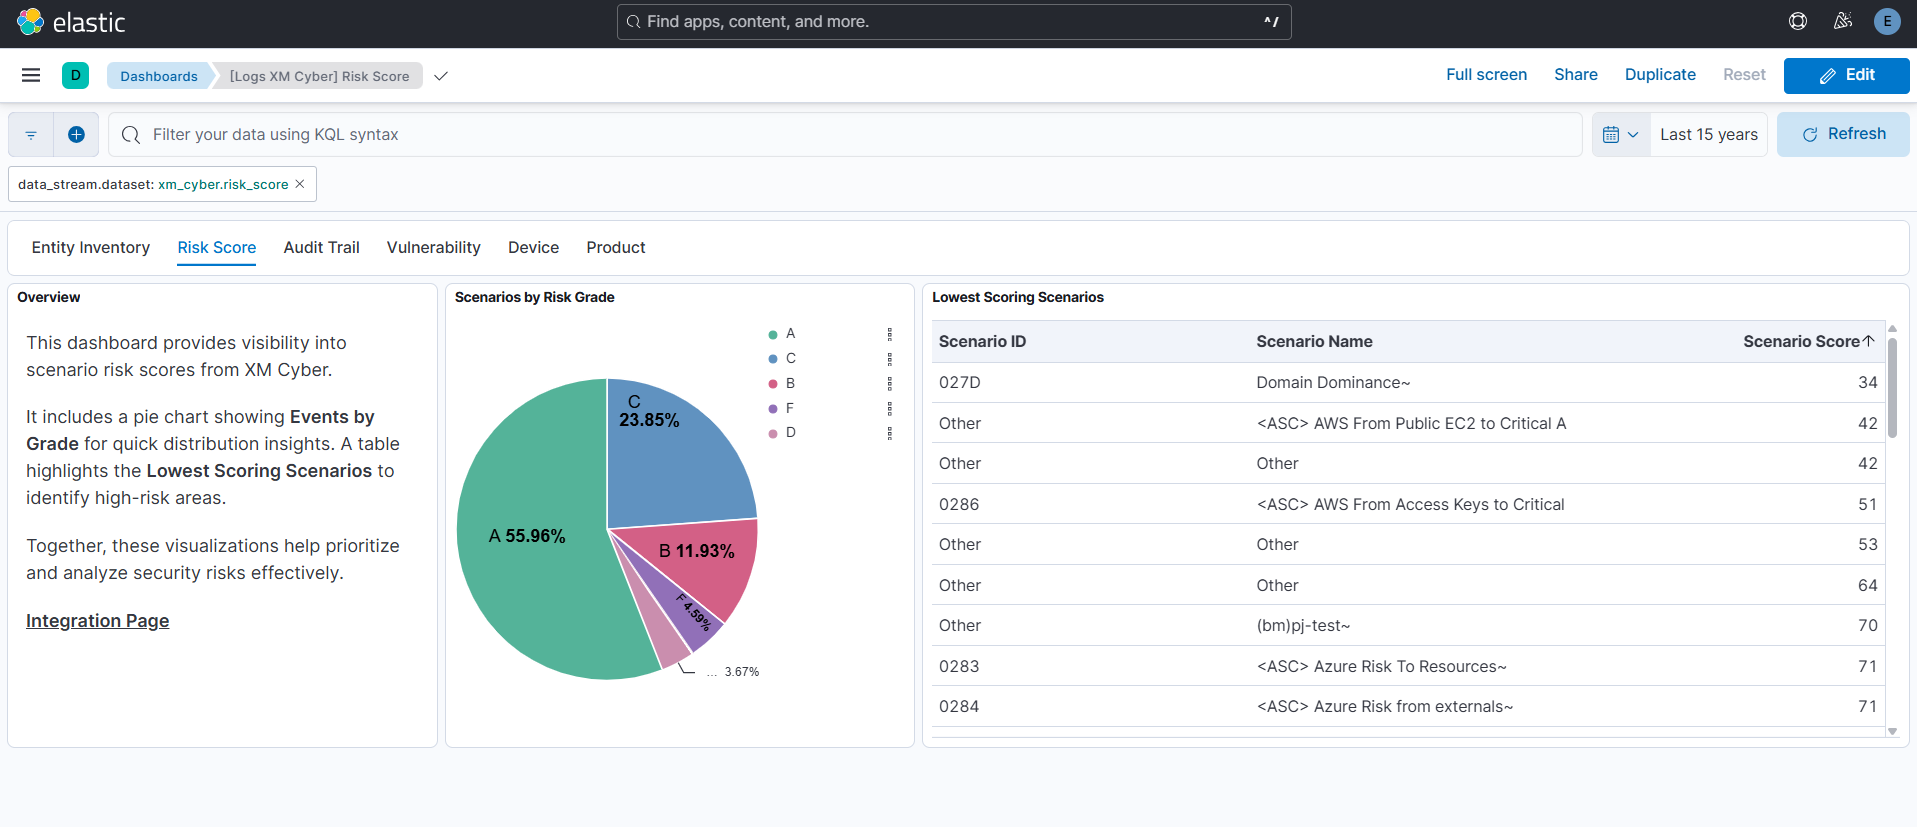
Task: Open the hamburger navigation menu
Action: 31,75
